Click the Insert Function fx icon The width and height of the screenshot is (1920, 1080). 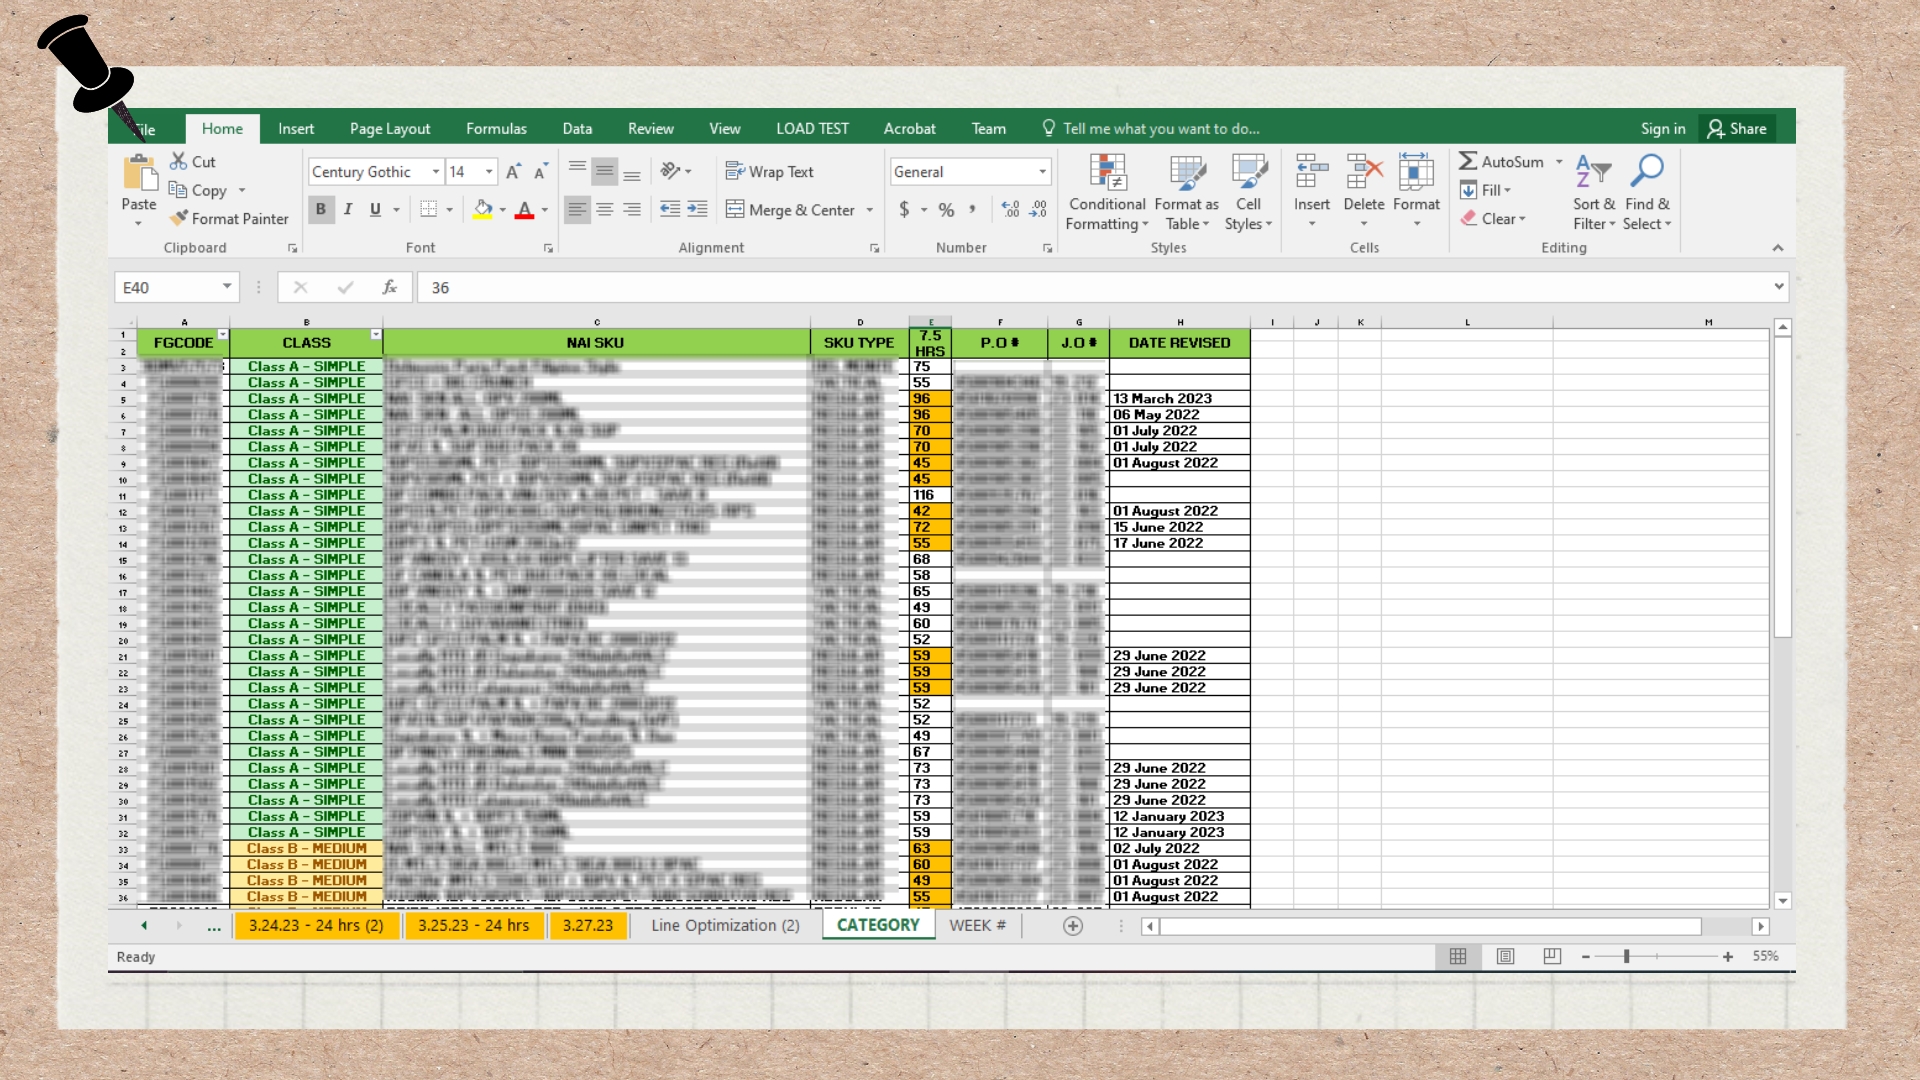390,288
